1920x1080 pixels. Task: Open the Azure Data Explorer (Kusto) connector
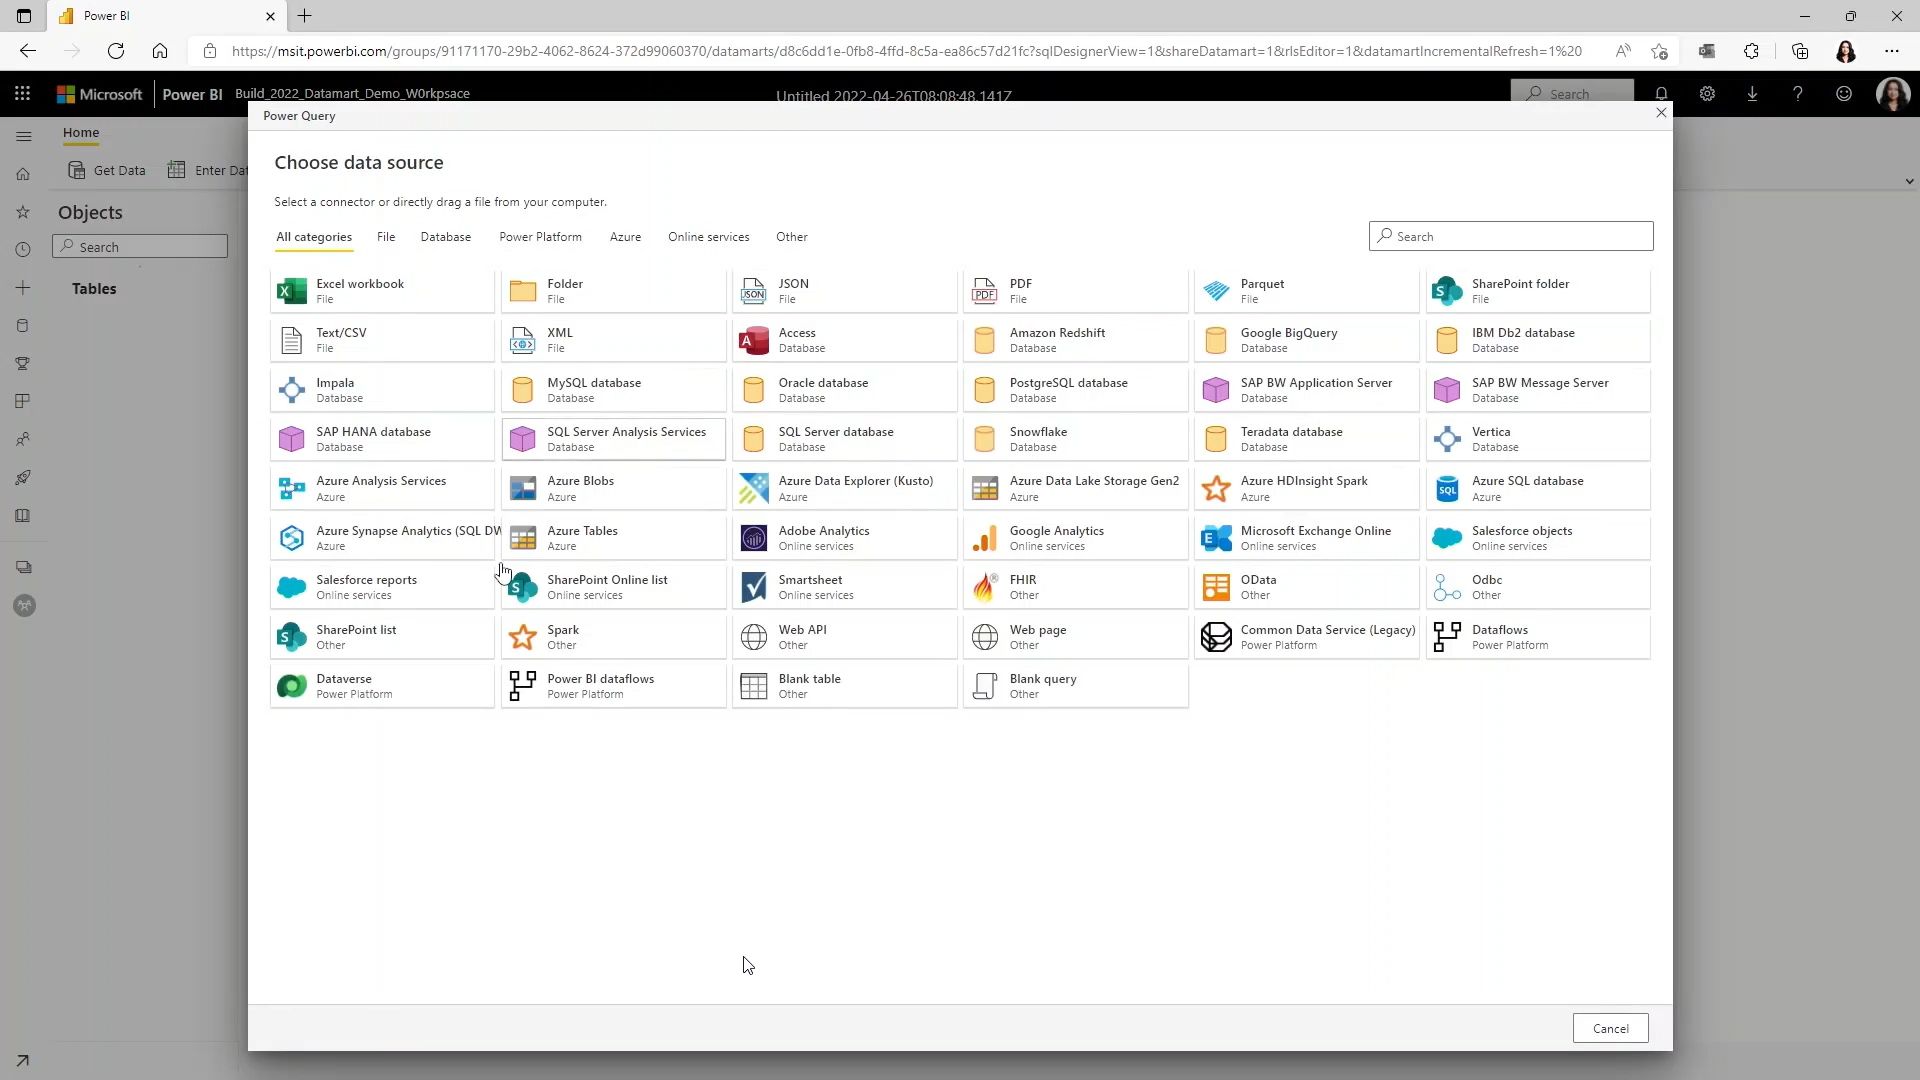pos(844,488)
